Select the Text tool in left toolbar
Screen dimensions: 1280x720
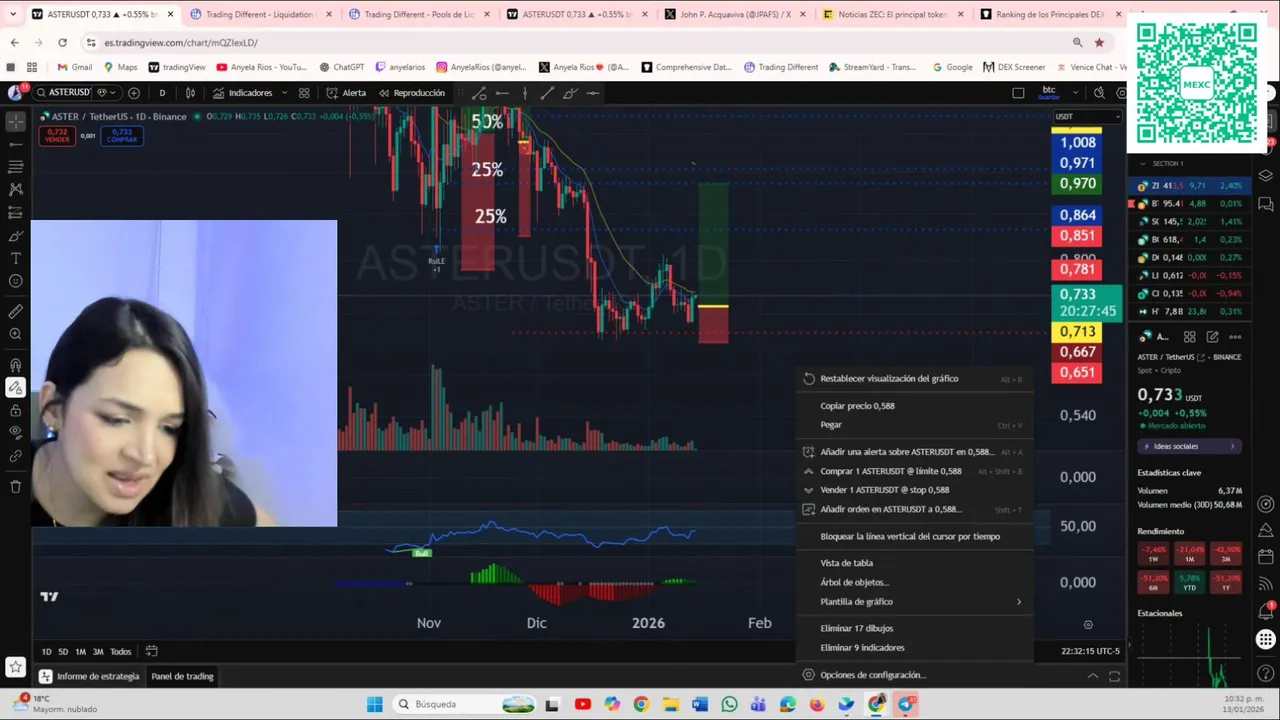[x=16, y=258]
